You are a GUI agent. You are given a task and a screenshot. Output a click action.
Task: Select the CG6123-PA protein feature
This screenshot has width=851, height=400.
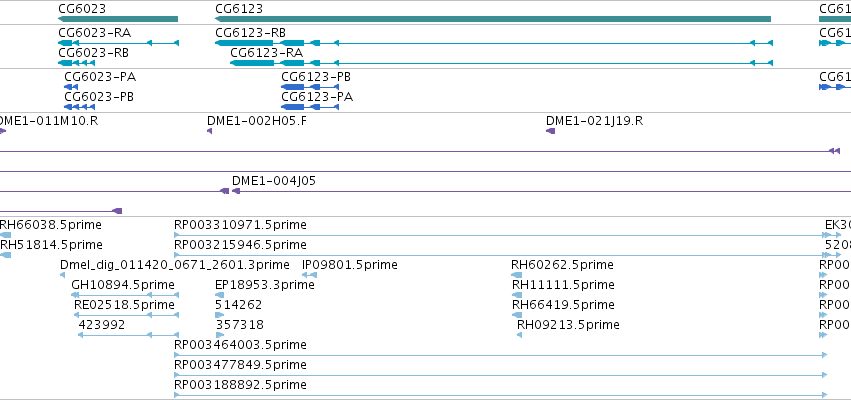(310, 107)
